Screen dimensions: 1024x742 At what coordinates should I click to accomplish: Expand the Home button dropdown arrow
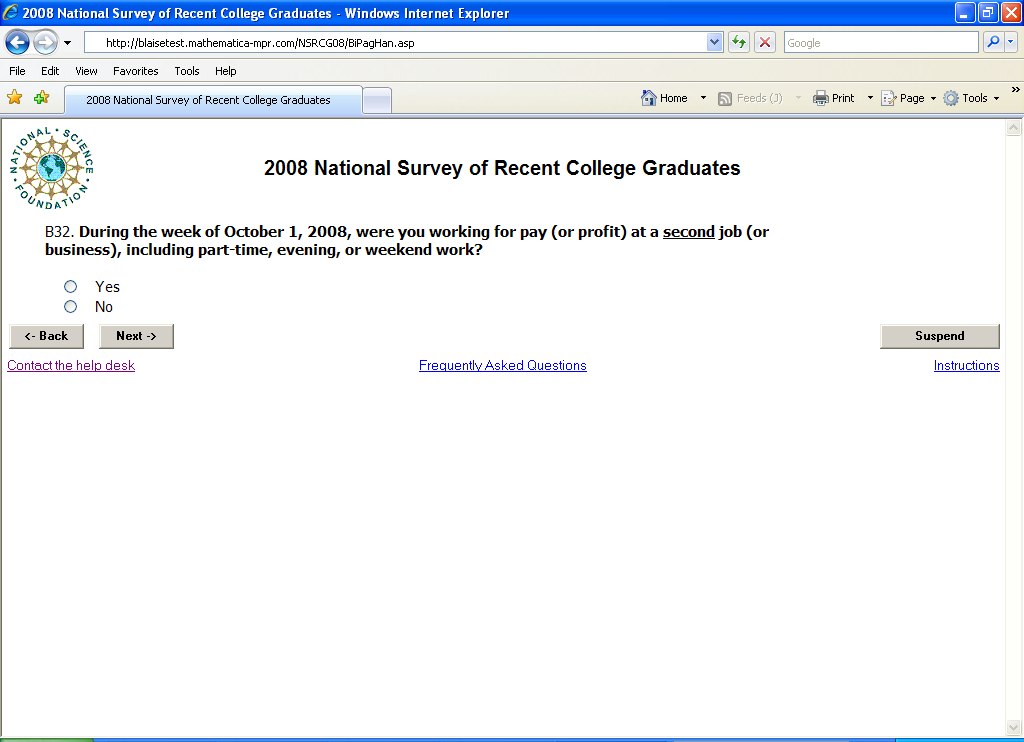[703, 98]
